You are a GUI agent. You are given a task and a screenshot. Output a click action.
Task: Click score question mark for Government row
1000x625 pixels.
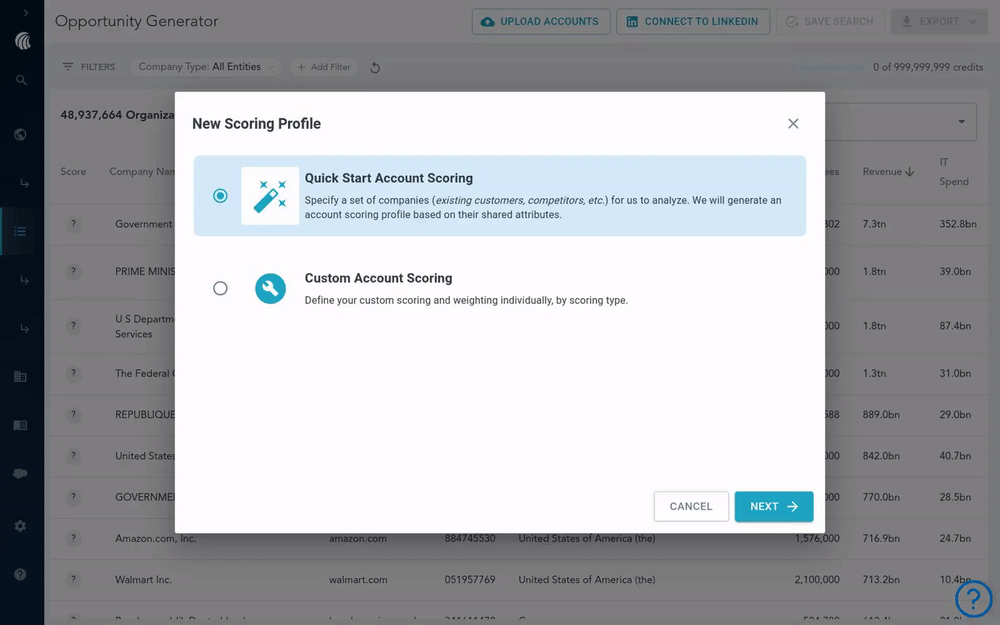click(x=73, y=224)
